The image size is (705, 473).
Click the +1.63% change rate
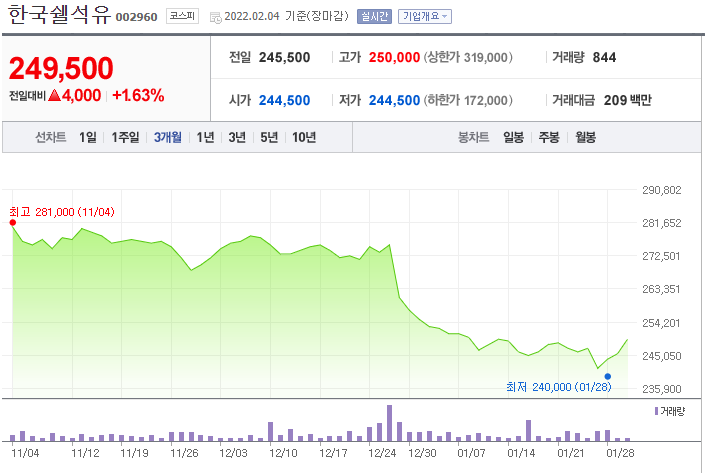pos(138,95)
